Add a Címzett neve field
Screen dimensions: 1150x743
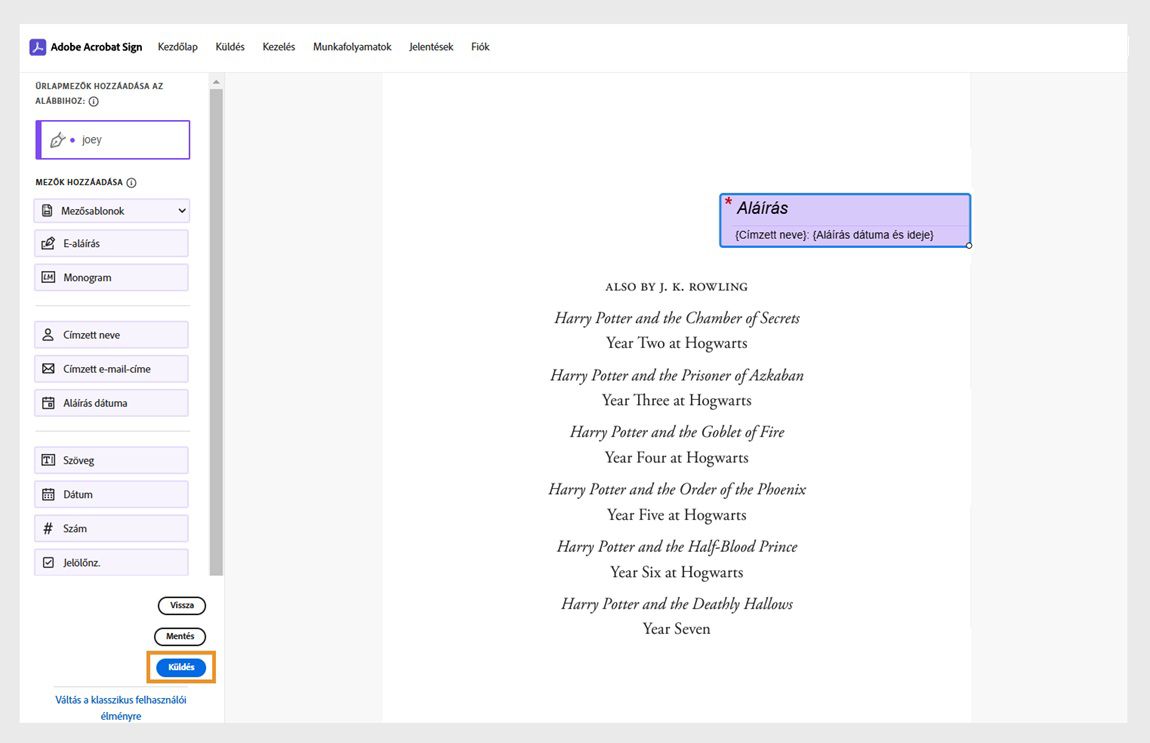(x=111, y=334)
